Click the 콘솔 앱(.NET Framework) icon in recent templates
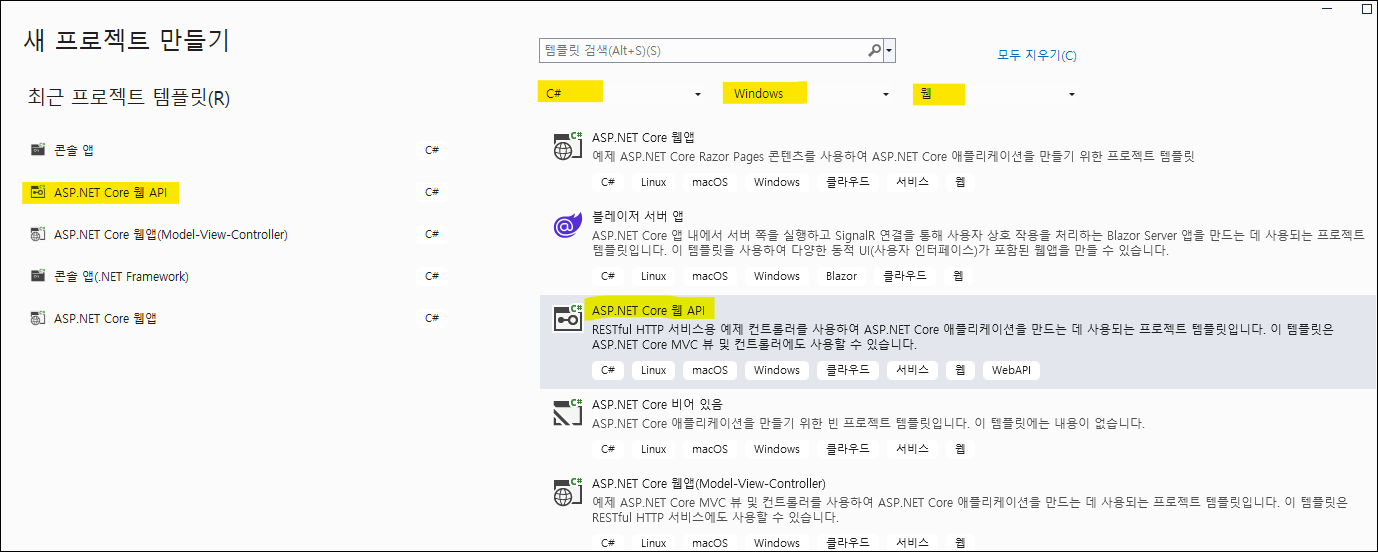This screenshot has height=552, width=1378. tap(38, 276)
